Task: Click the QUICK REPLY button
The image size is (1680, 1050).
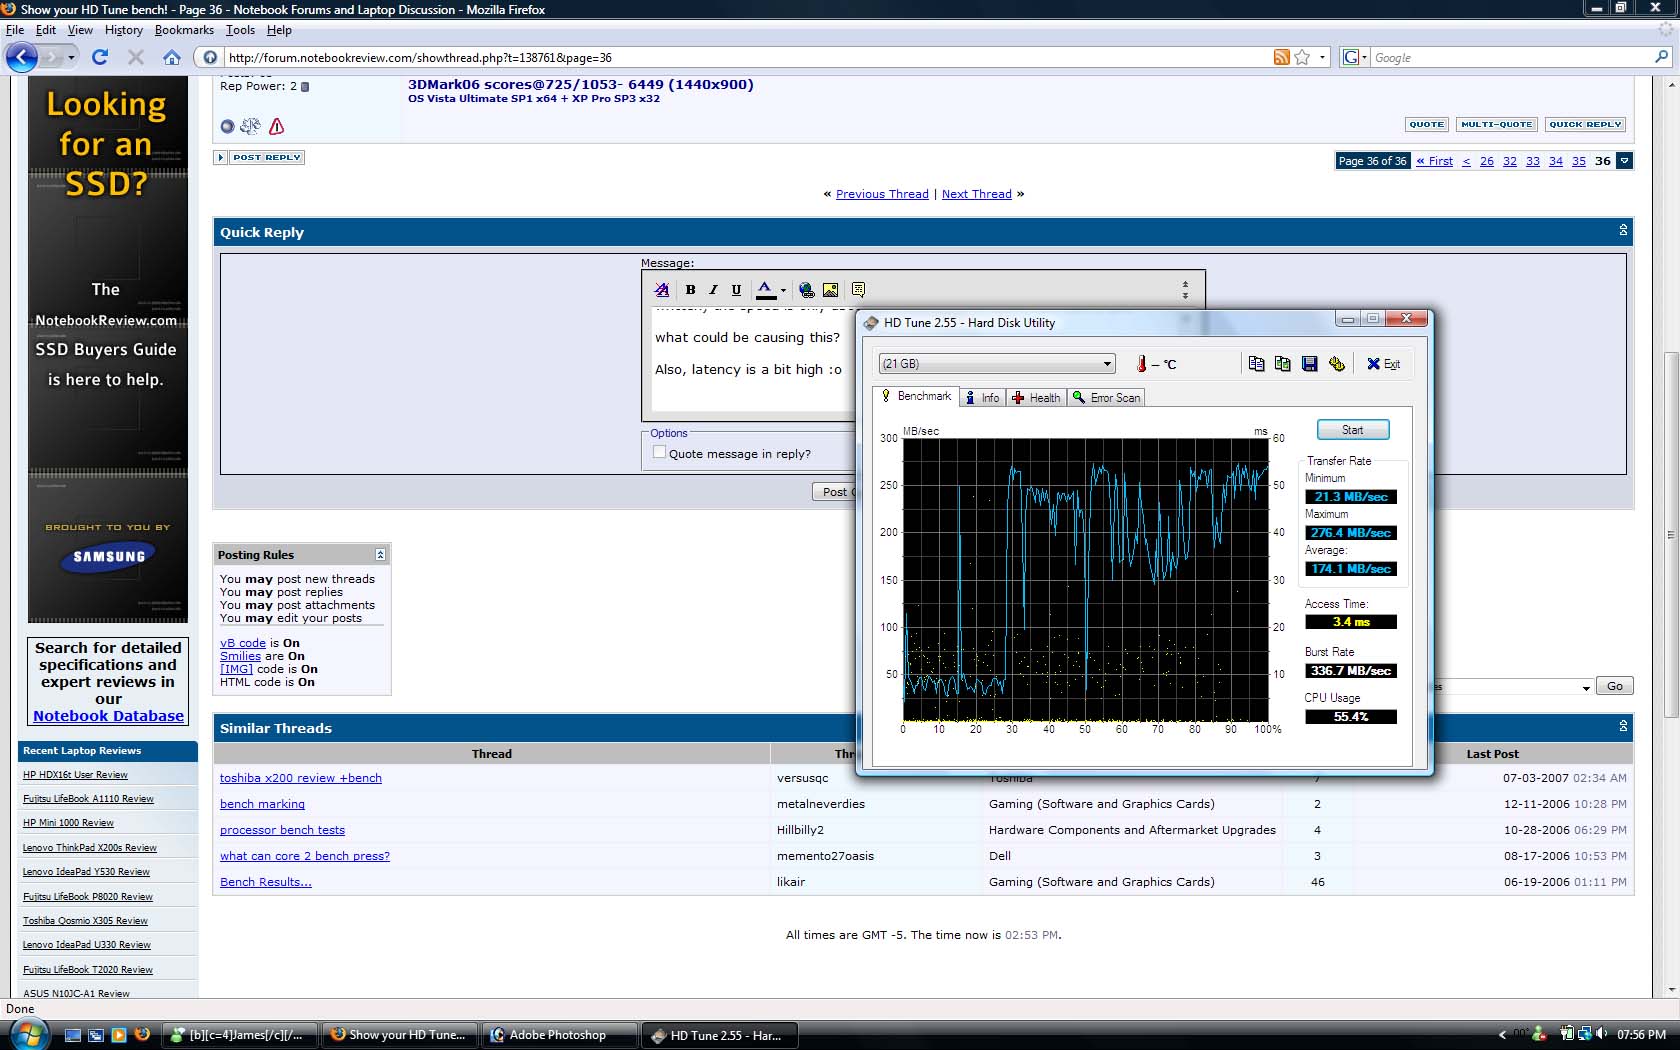Action: tap(1585, 125)
